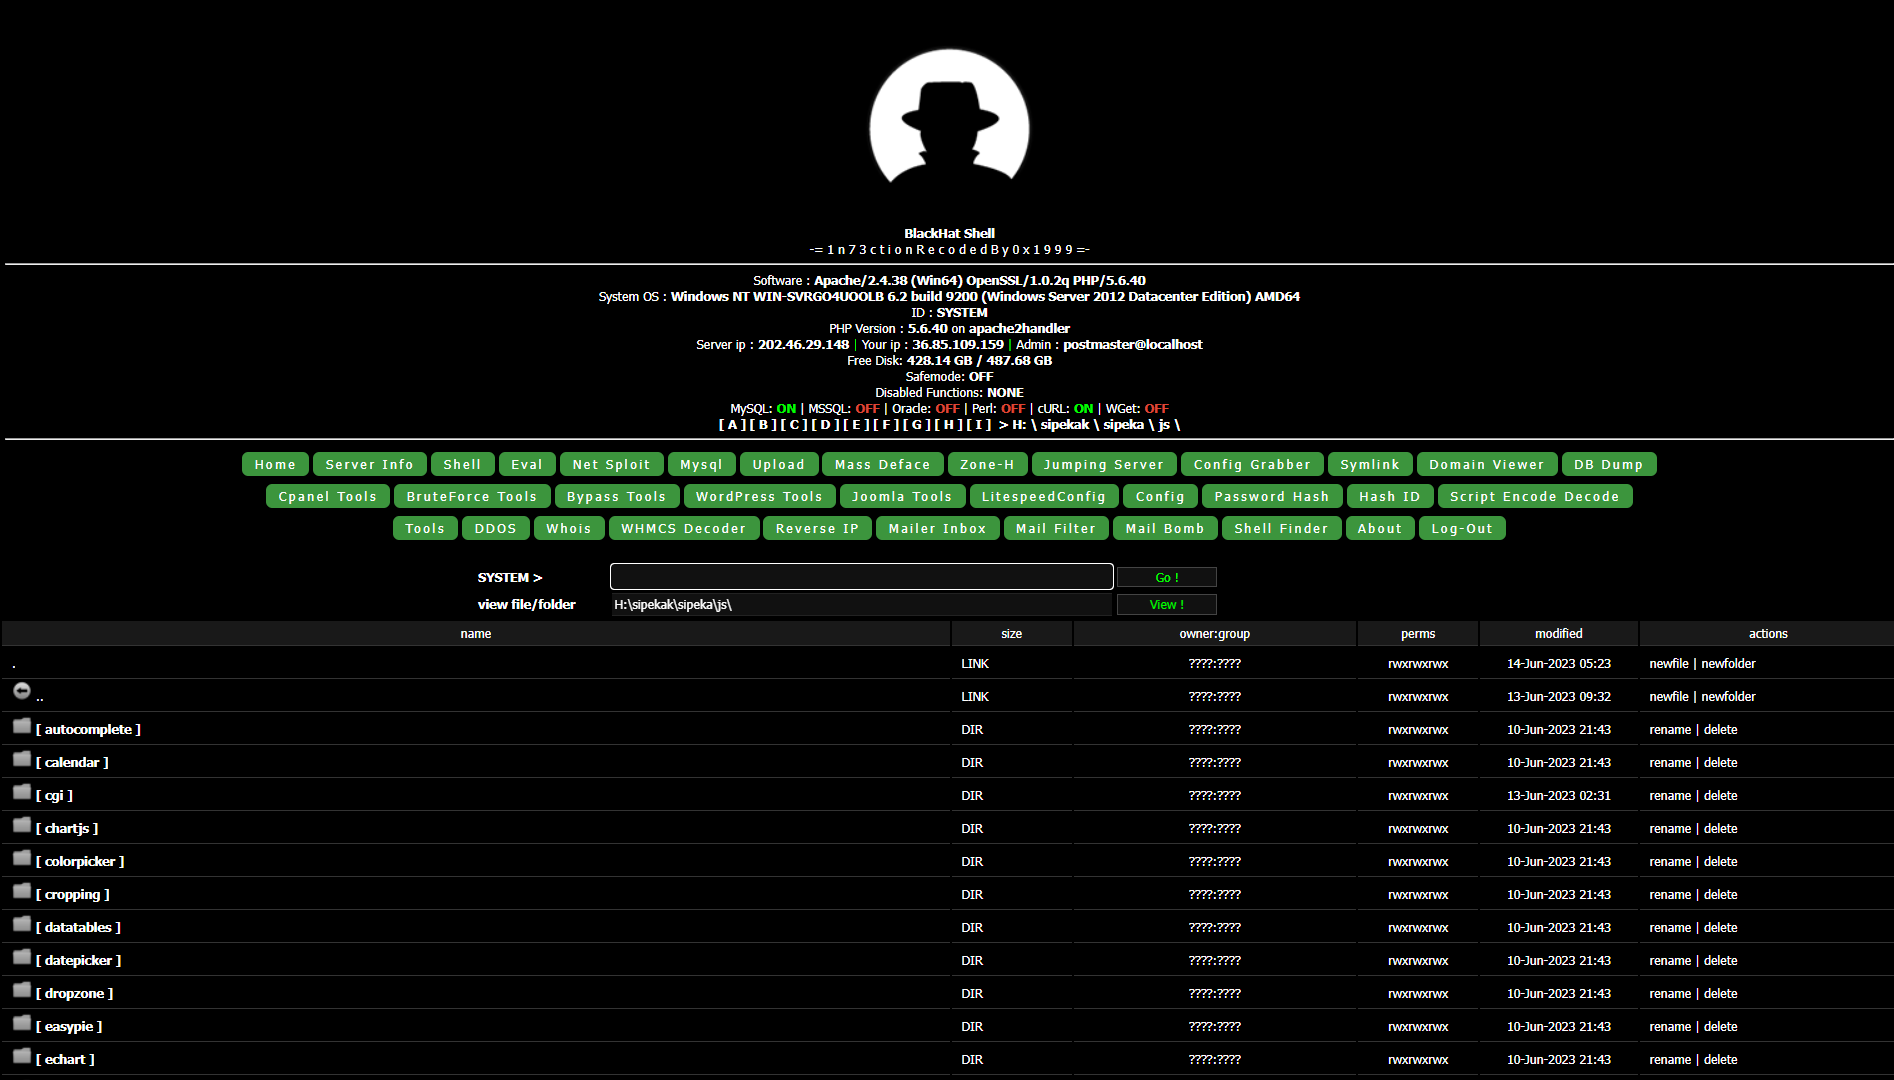Click the Zone-H button
Screen dimensions: 1894x1080
click(x=988, y=464)
